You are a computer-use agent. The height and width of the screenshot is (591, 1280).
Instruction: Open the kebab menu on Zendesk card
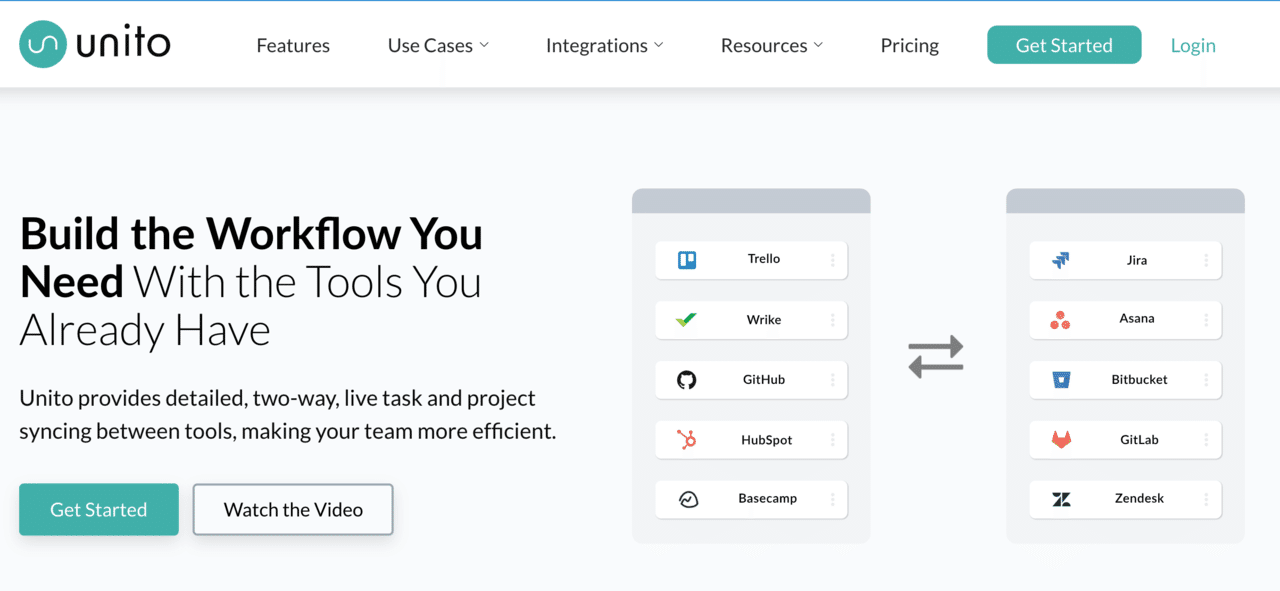point(1206,499)
